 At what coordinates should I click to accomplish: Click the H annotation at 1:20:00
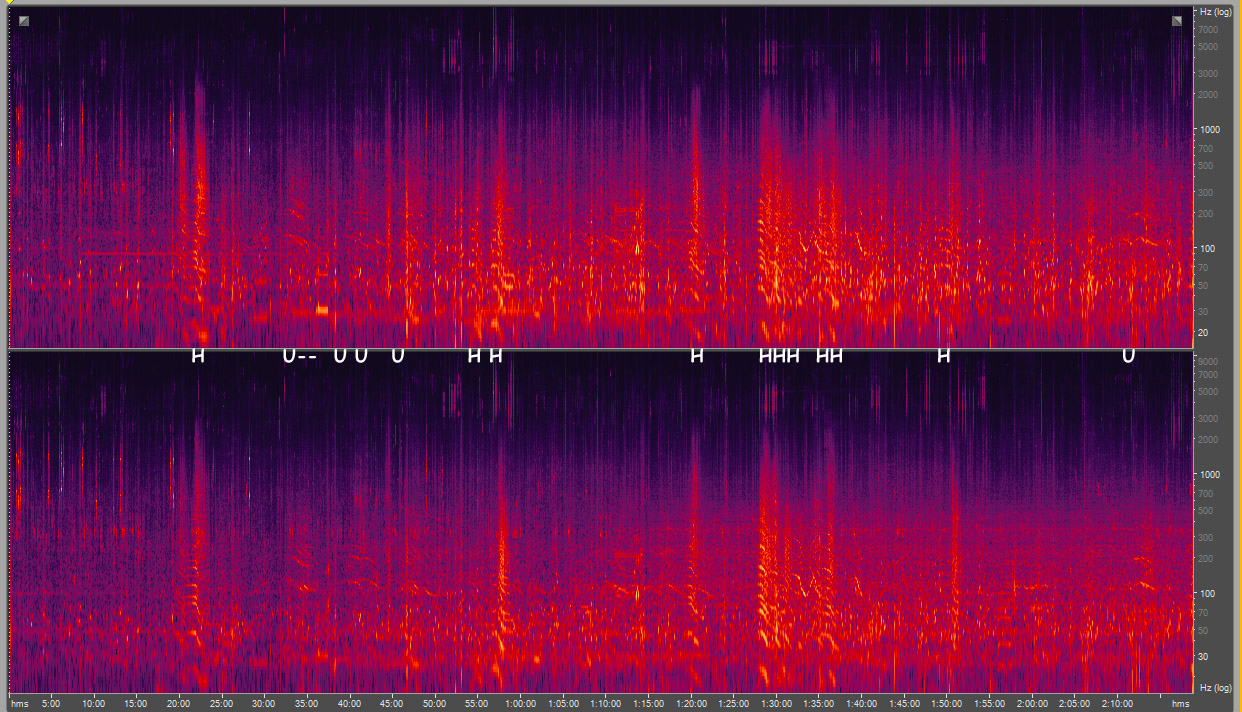(x=697, y=356)
